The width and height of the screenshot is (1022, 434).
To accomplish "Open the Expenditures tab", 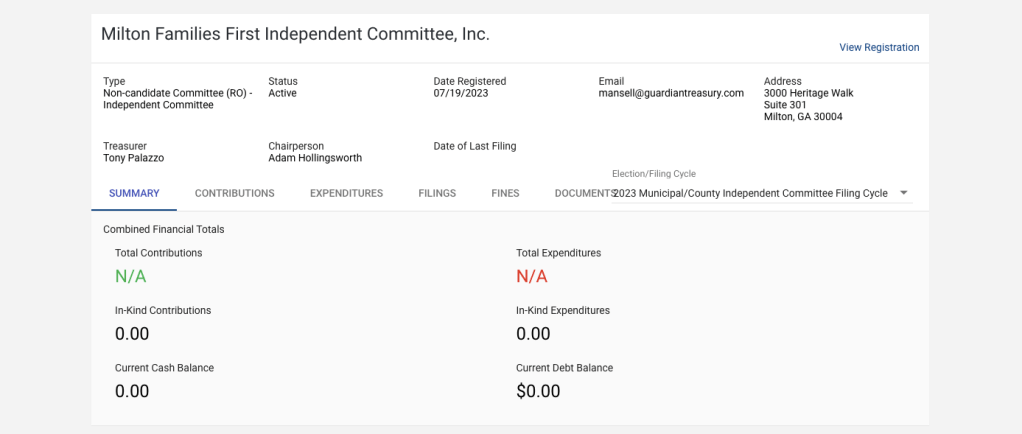I will [x=346, y=193].
